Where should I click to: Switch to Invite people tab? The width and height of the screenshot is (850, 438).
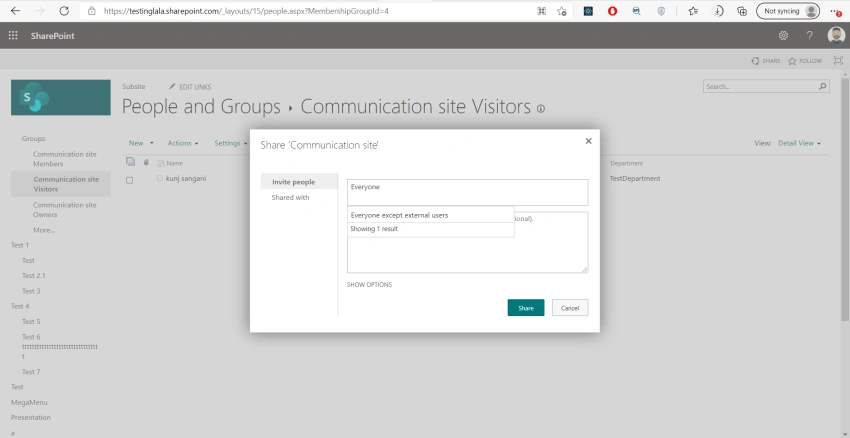[x=299, y=182]
